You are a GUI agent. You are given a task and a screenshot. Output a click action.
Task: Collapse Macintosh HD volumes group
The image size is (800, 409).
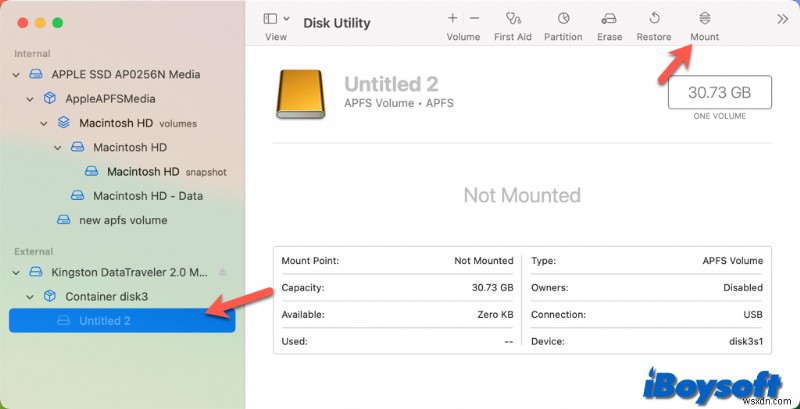(x=44, y=123)
